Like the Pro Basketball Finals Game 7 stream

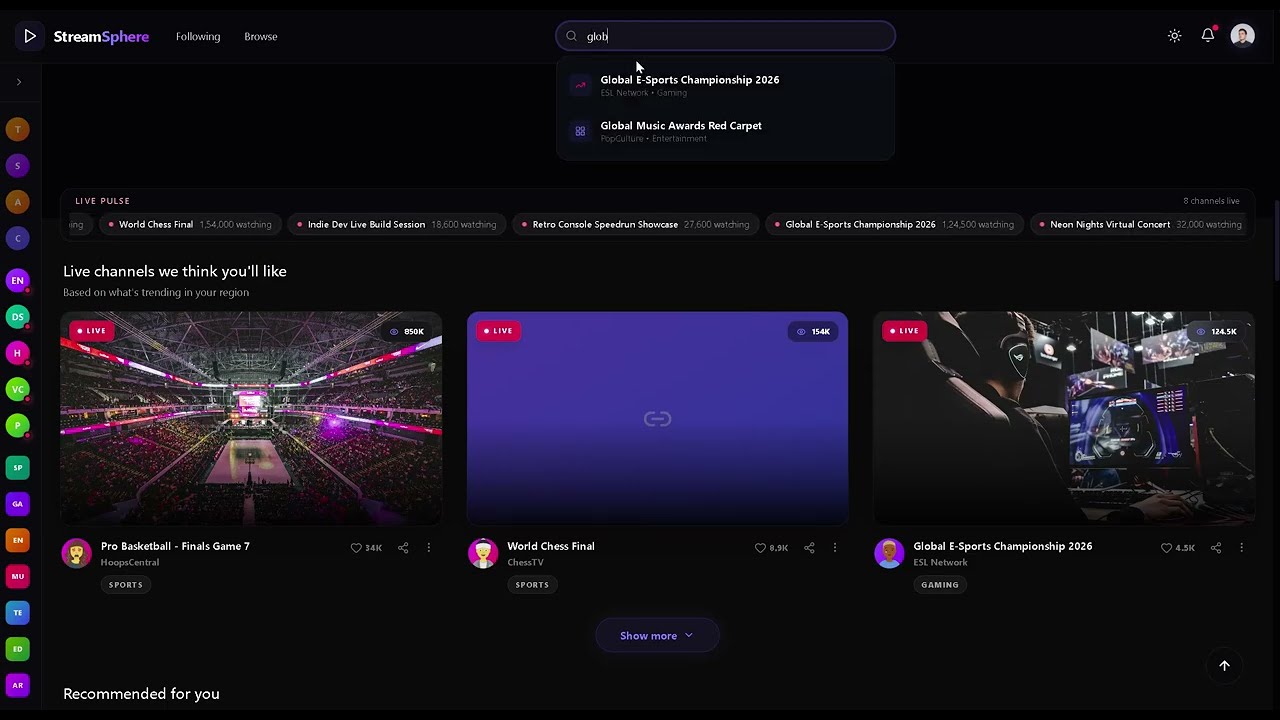click(x=366, y=548)
